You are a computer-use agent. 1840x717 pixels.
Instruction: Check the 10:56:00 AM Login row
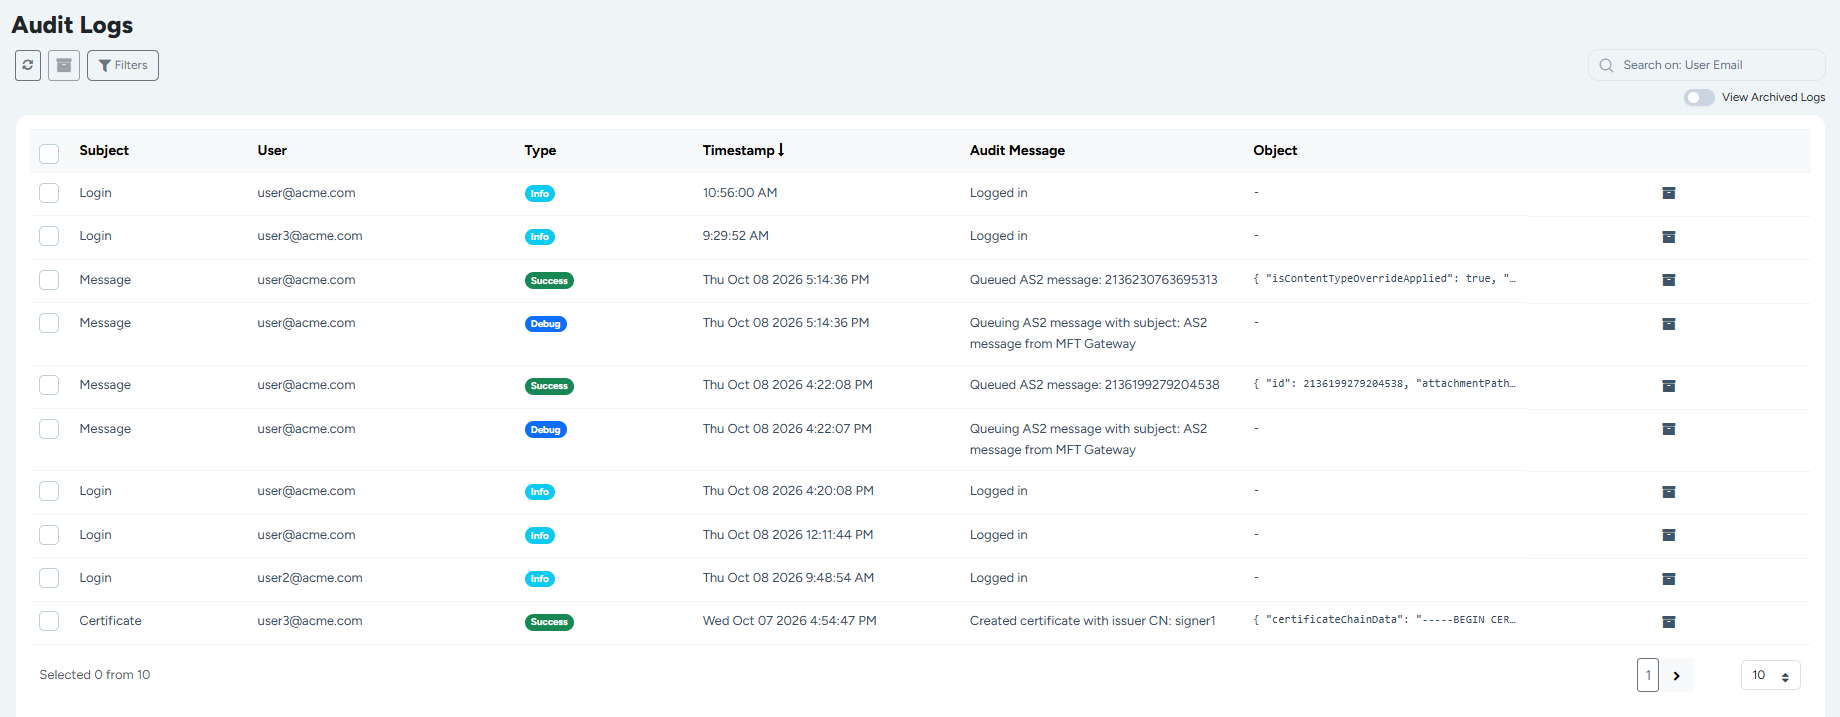(49, 193)
